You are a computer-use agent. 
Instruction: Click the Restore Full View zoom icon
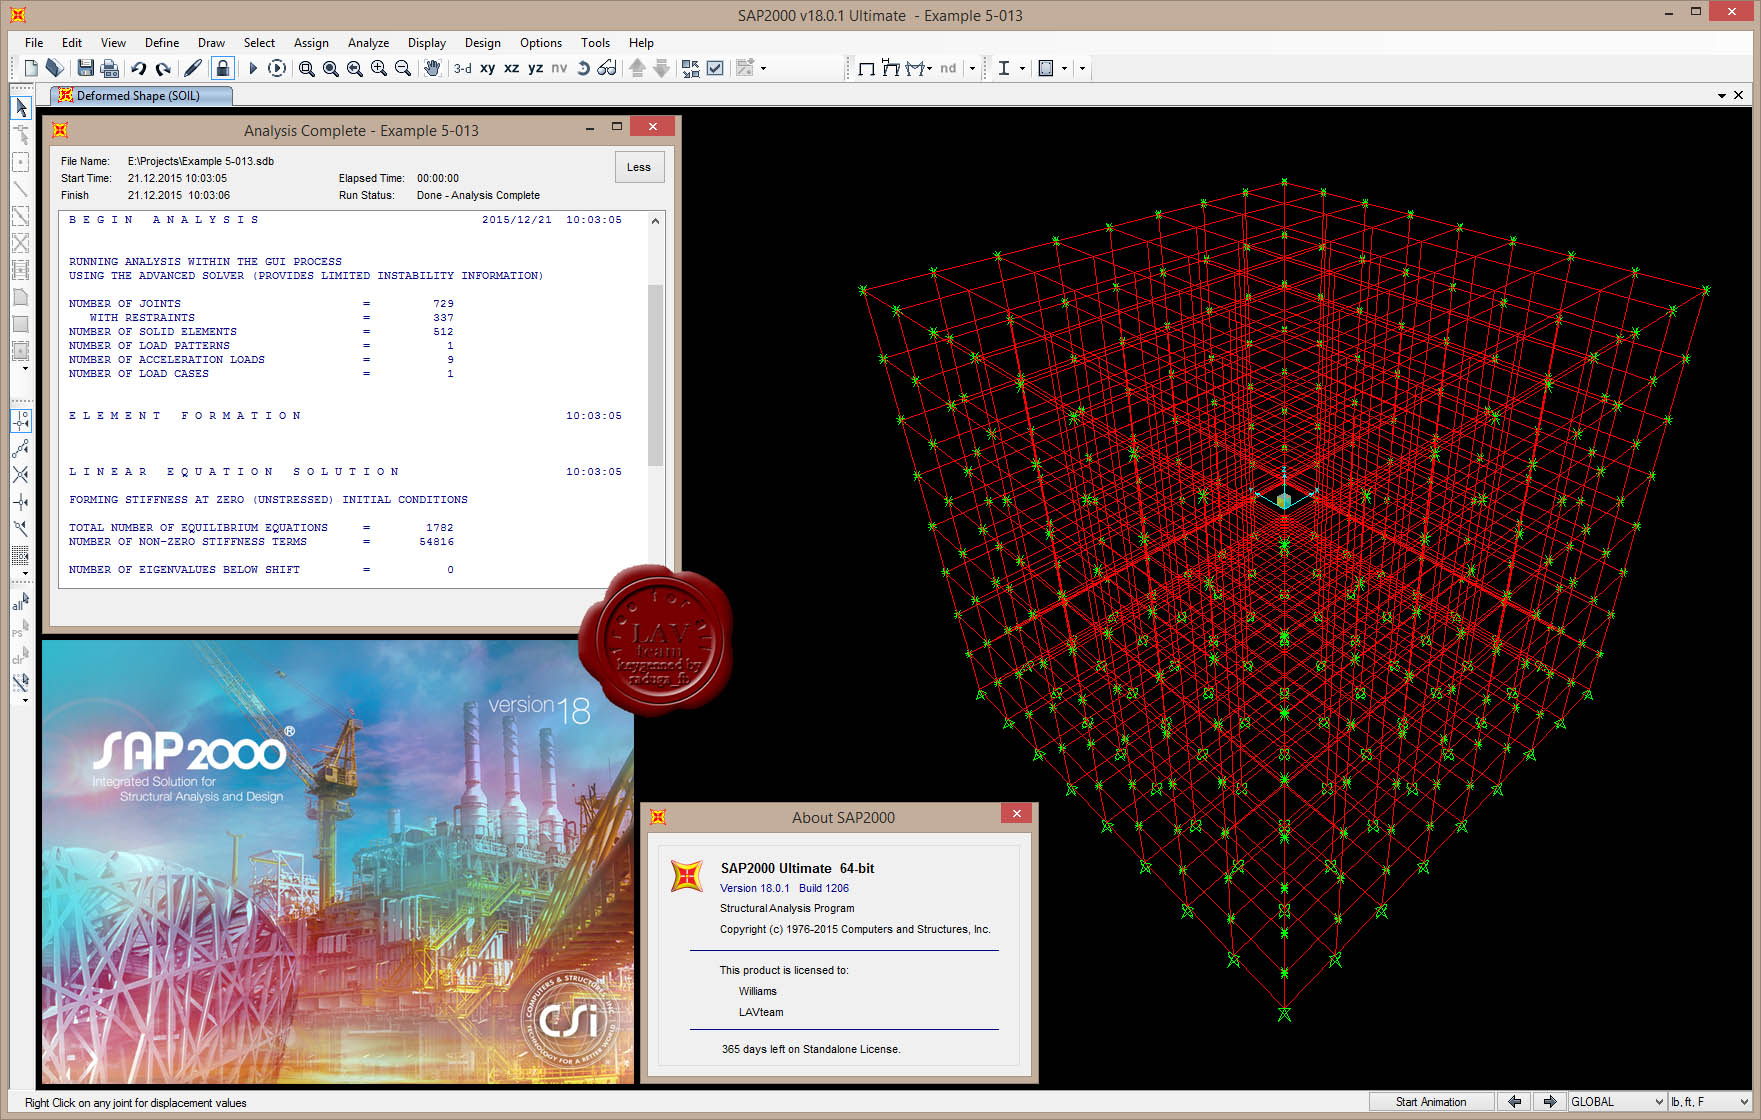pyautogui.click(x=331, y=68)
